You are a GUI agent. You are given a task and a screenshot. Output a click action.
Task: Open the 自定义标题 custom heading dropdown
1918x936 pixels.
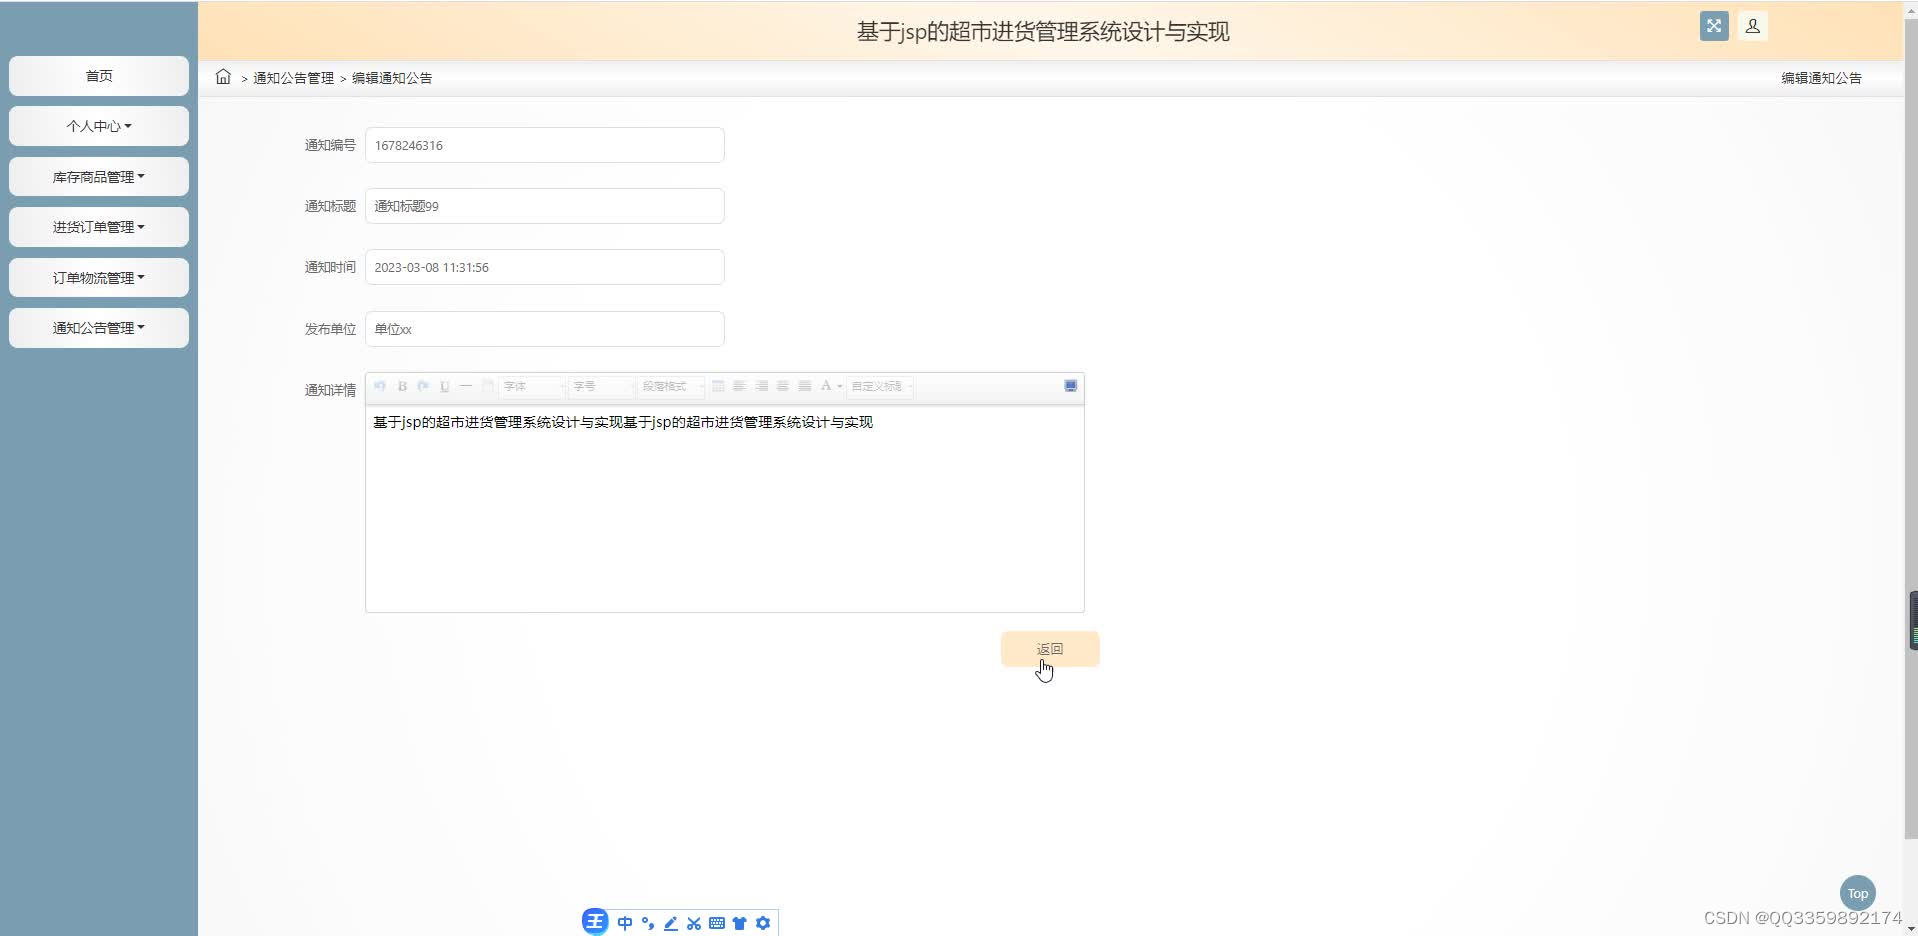[x=880, y=386]
